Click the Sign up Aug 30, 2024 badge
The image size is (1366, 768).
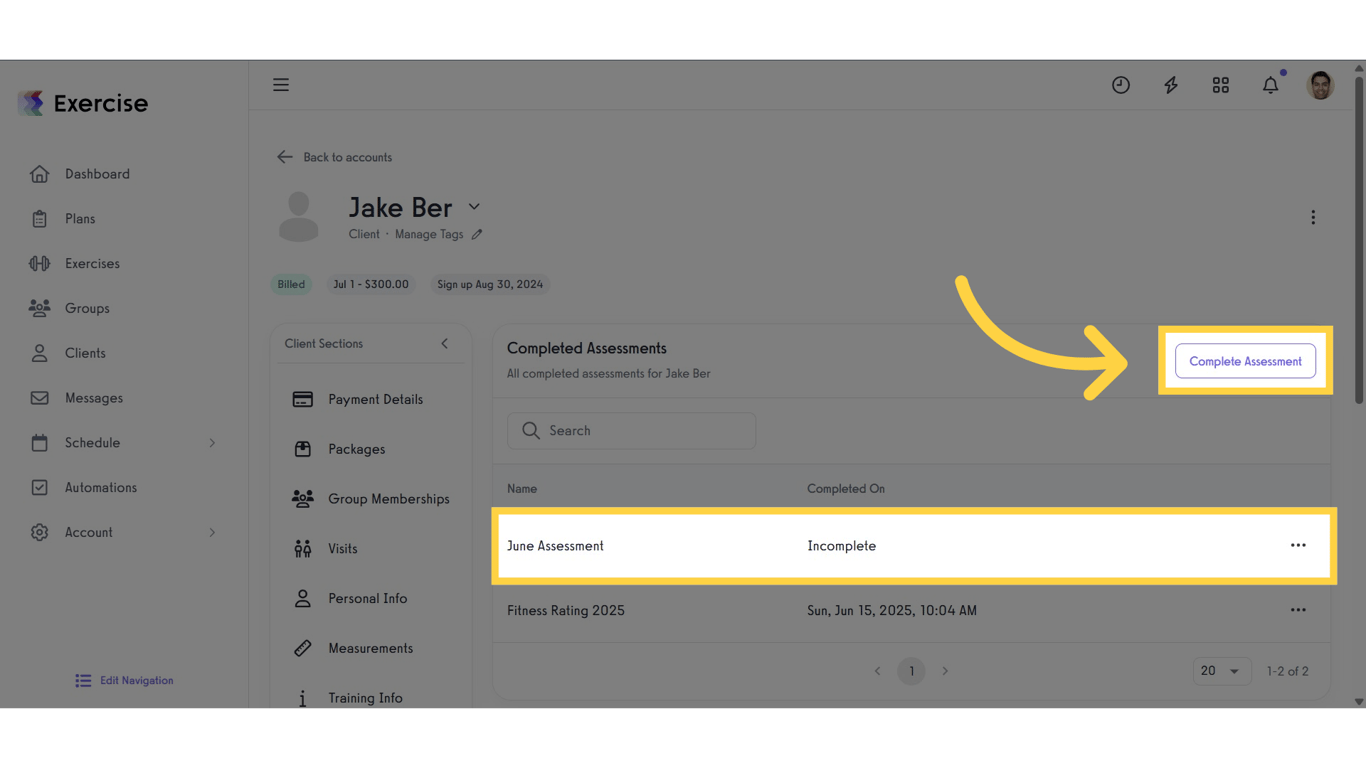point(490,285)
